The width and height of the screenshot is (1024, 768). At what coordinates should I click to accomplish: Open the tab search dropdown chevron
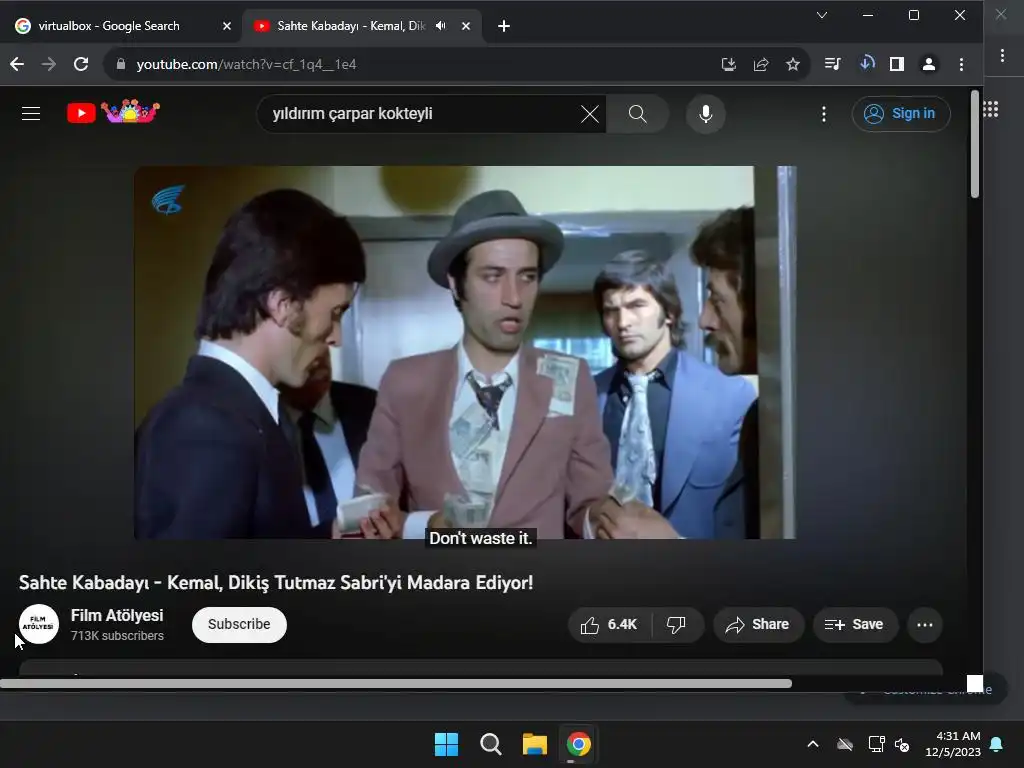822,15
